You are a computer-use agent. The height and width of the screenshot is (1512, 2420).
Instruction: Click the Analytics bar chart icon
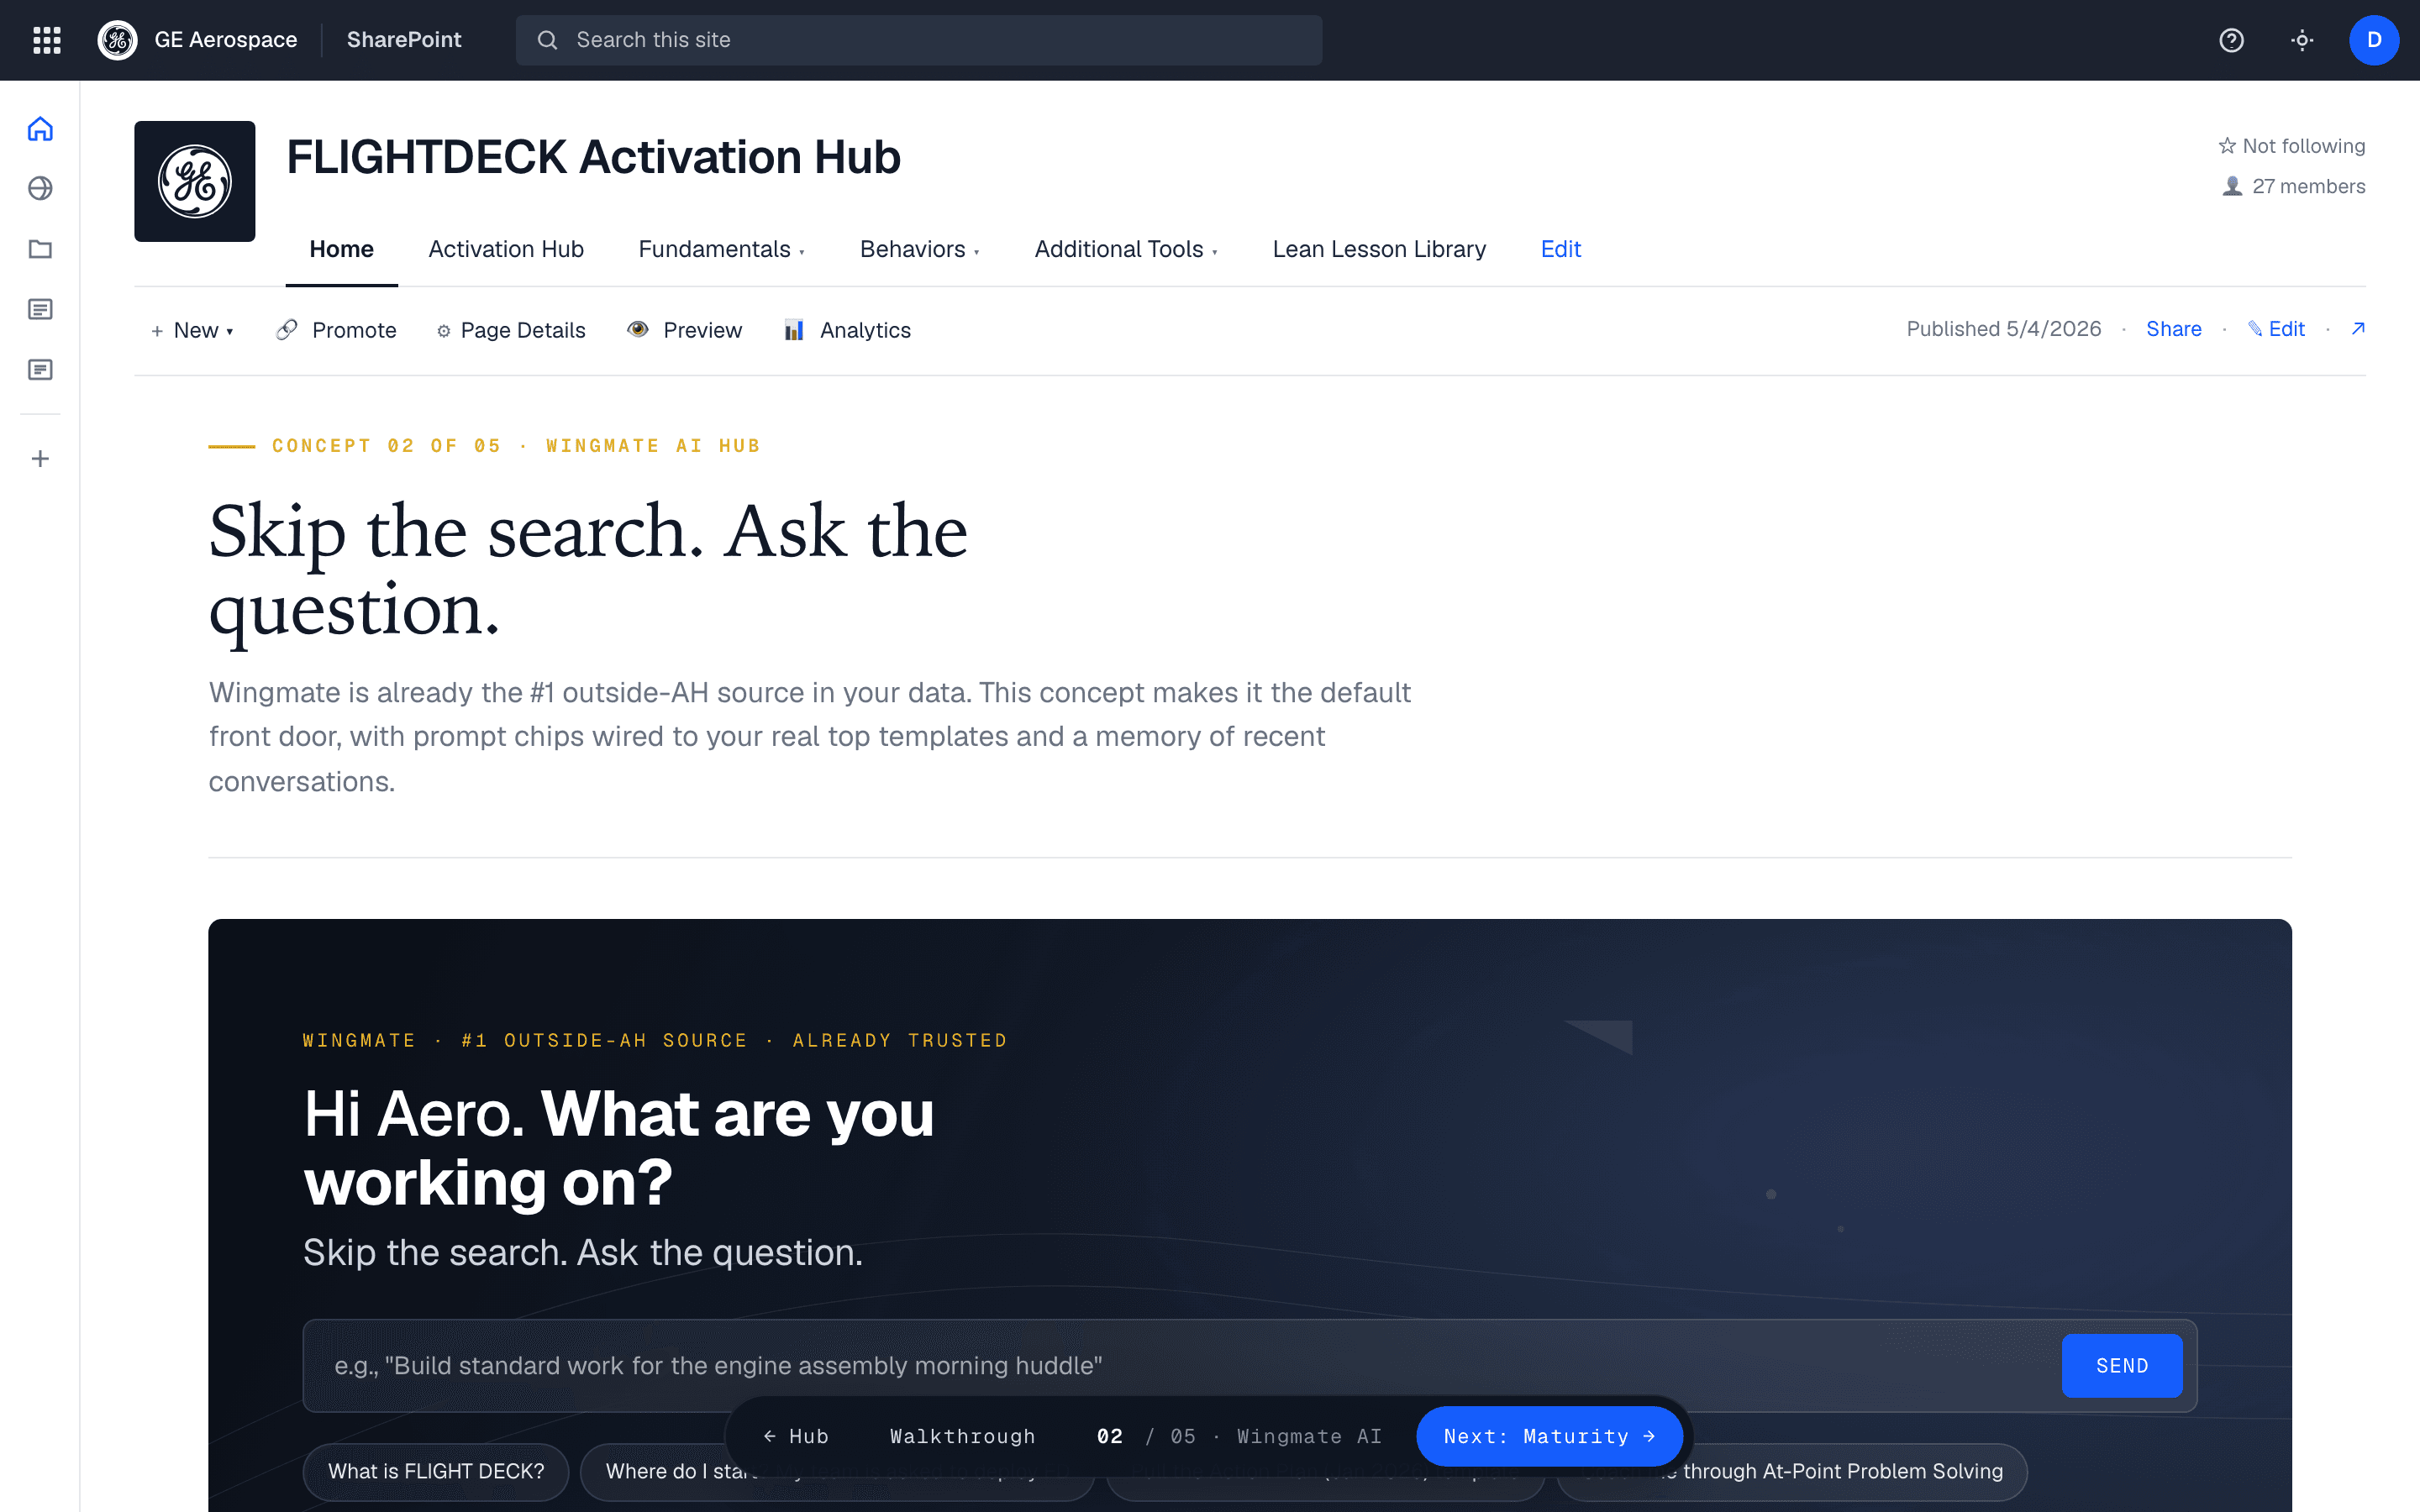[x=794, y=330]
